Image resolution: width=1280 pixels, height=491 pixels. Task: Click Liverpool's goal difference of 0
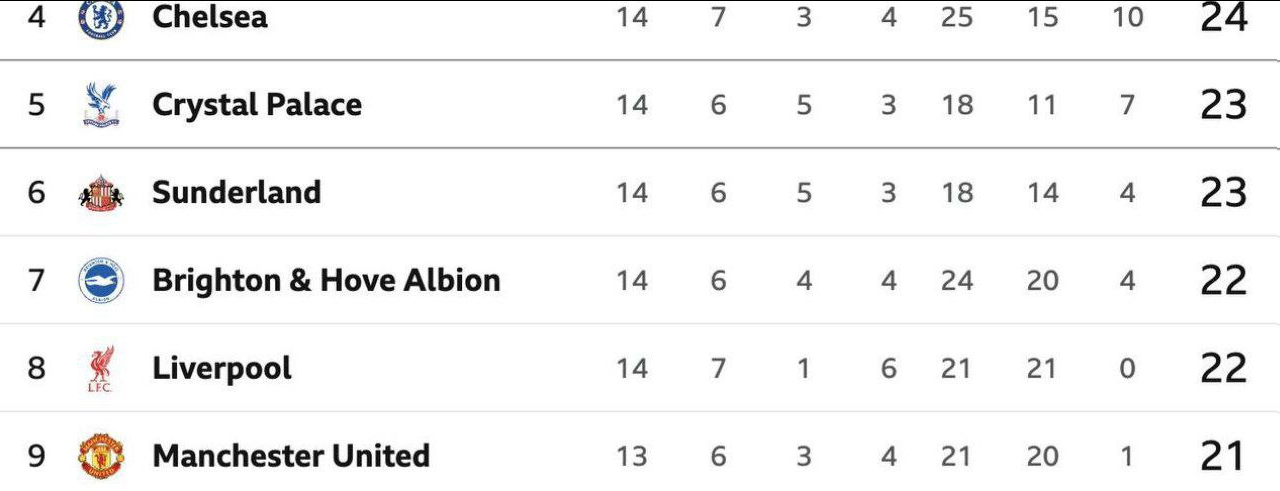pyautogui.click(x=1127, y=369)
